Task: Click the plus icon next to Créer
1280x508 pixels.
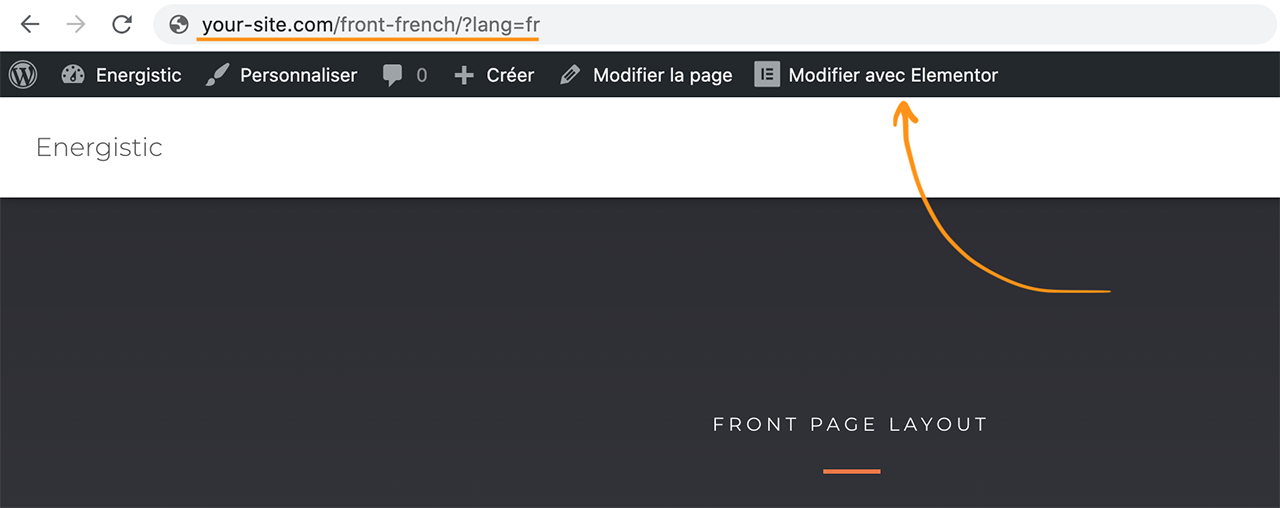Action: point(464,75)
